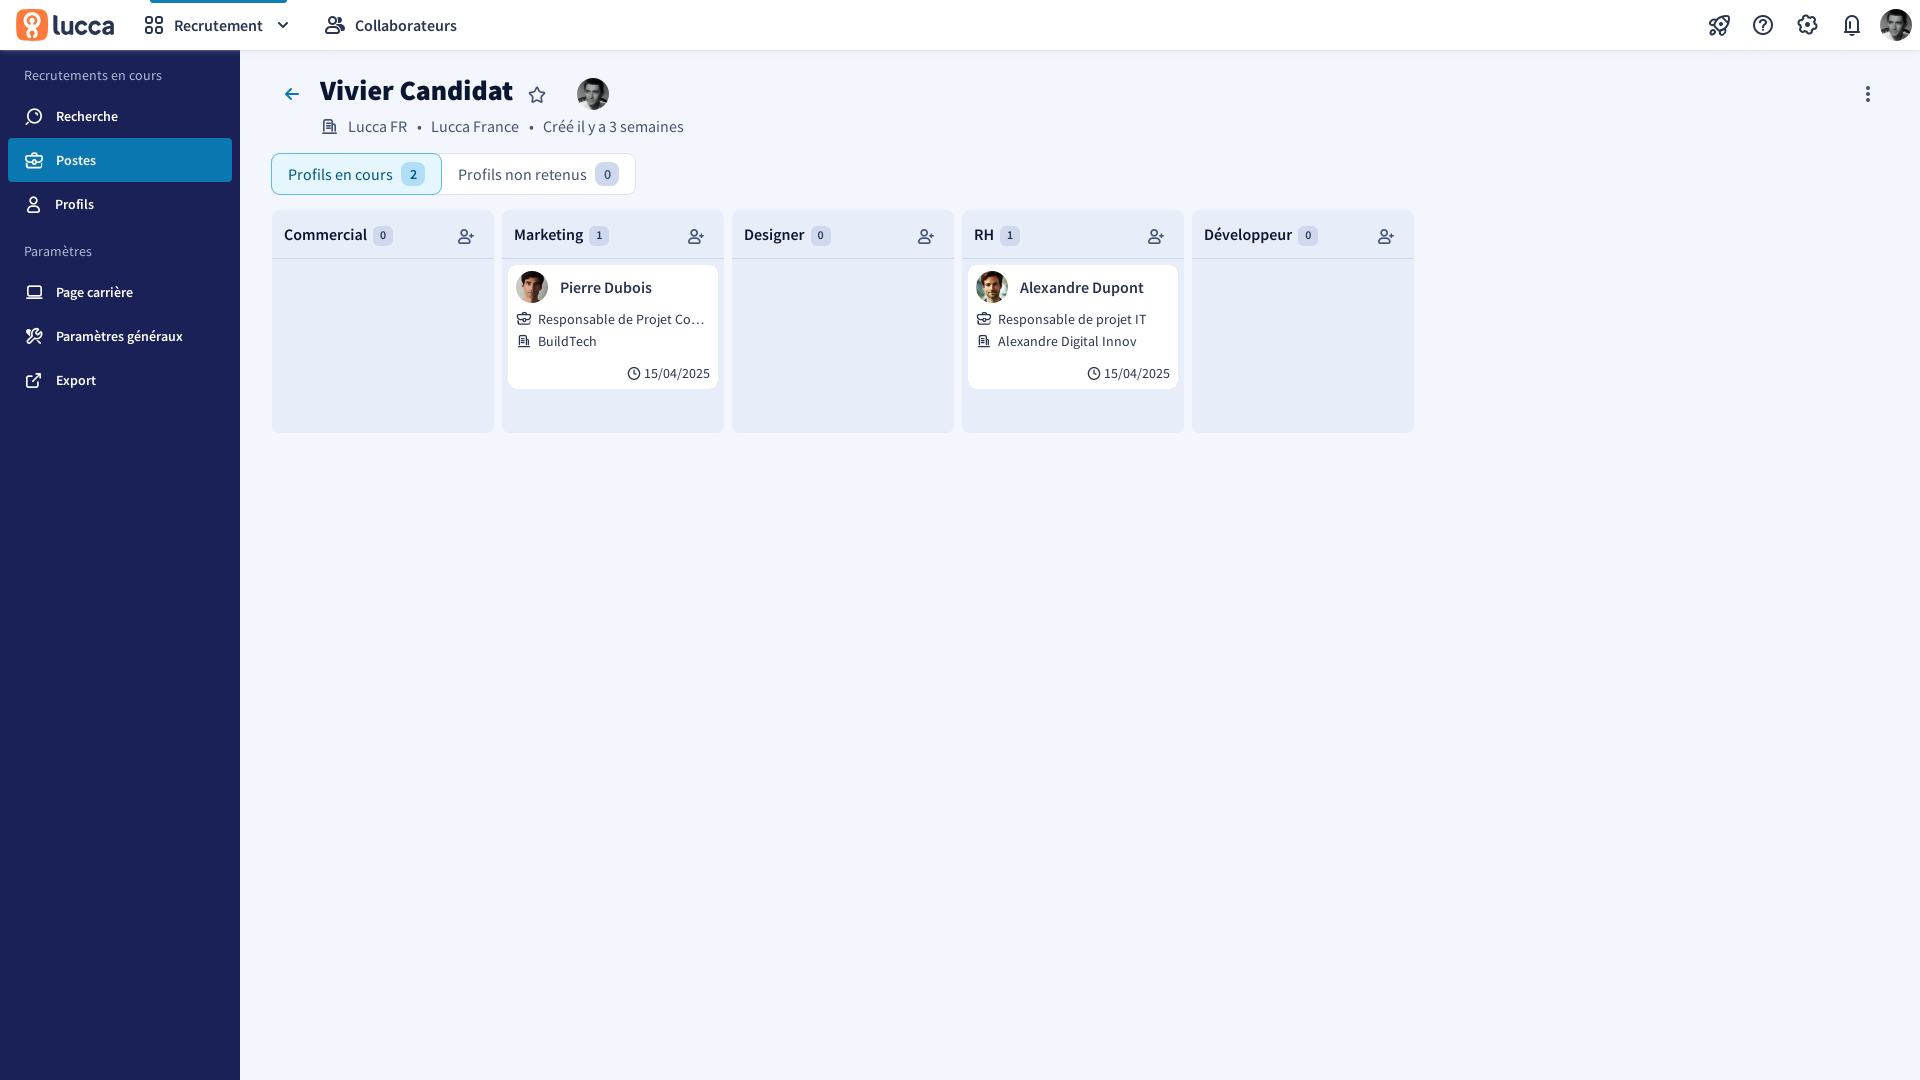Open Alexandre Dupont candidate card

point(1073,327)
